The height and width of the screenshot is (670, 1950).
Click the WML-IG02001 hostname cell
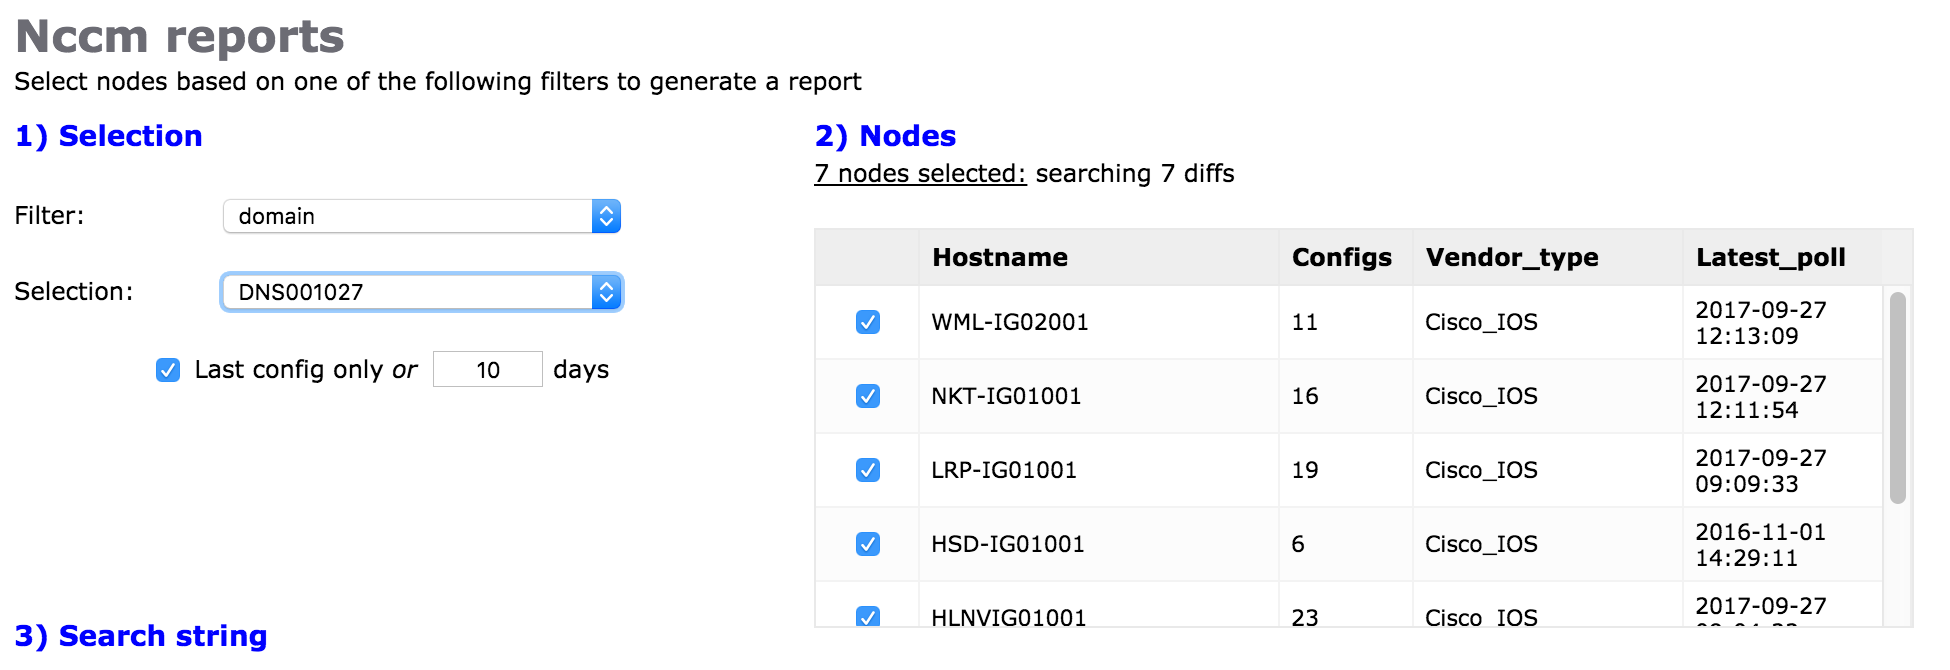pos(1009,322)
